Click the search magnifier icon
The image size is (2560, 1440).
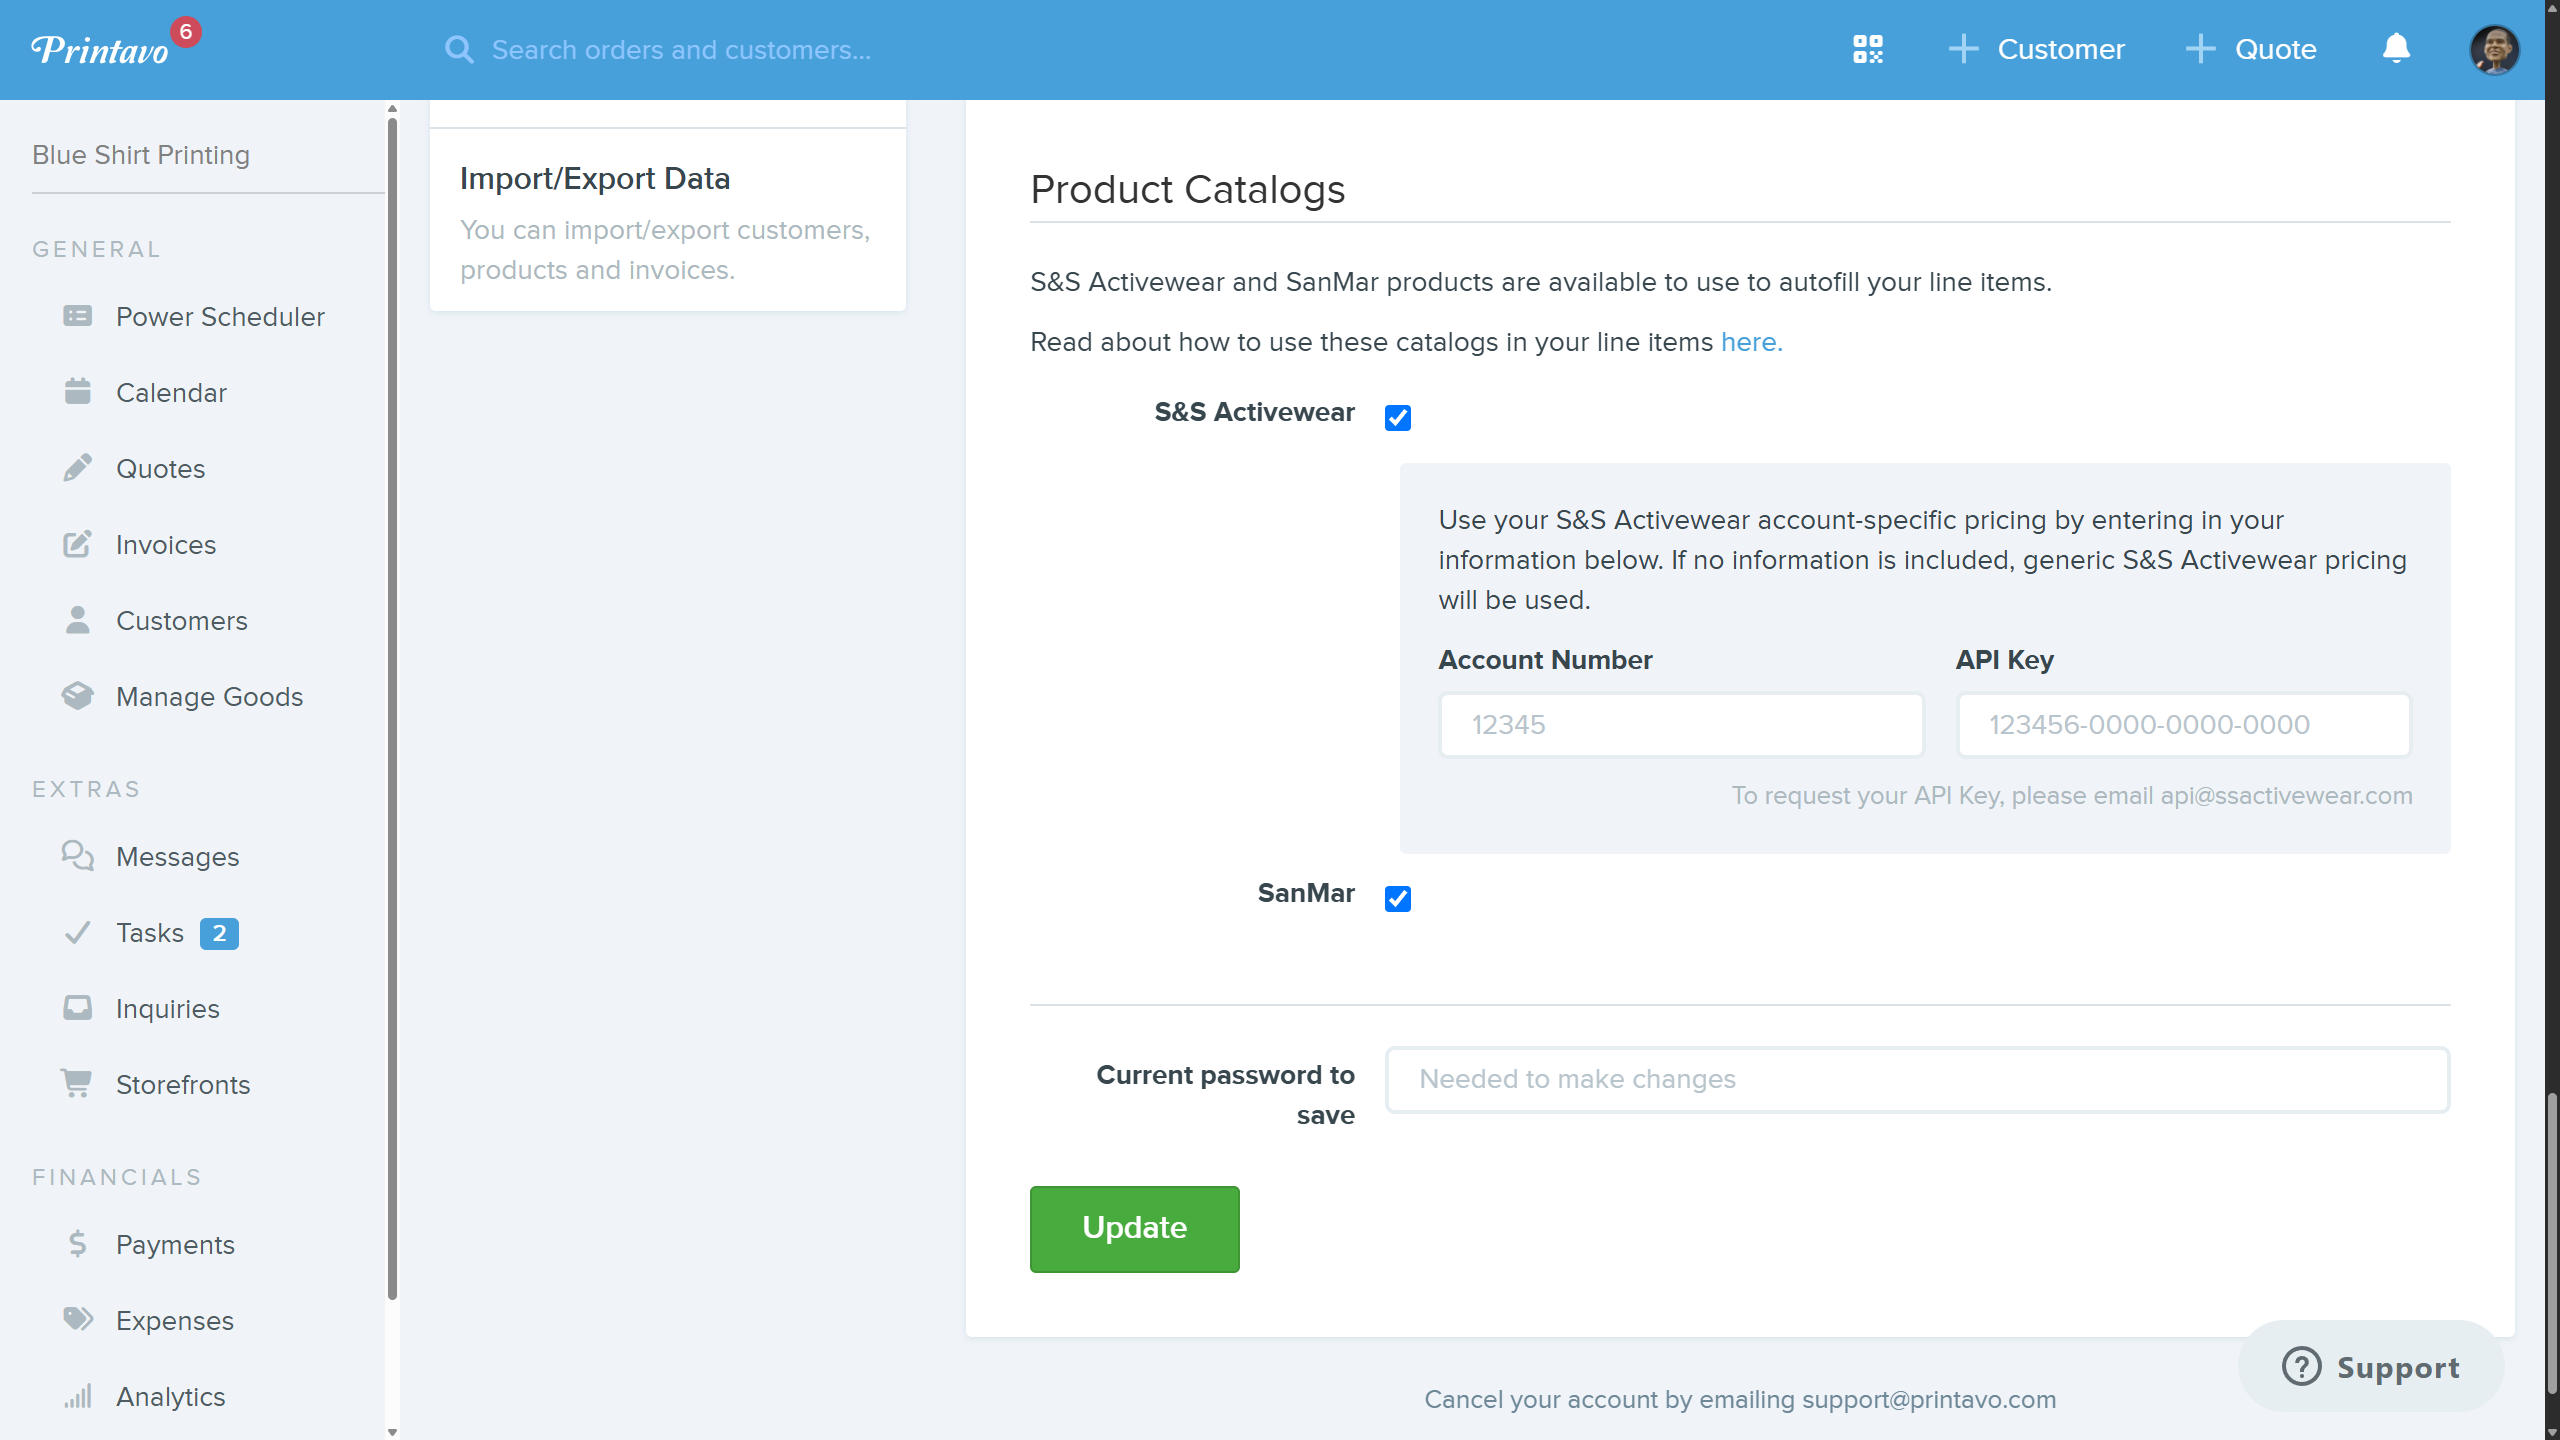click(459, 50)
